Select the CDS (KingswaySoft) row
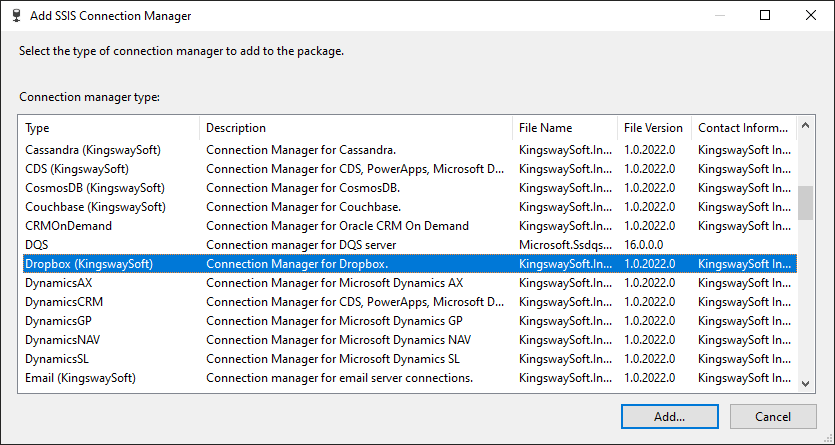This screenshot has width=835, height=445. pyautogui.click(x=410, y=169)
